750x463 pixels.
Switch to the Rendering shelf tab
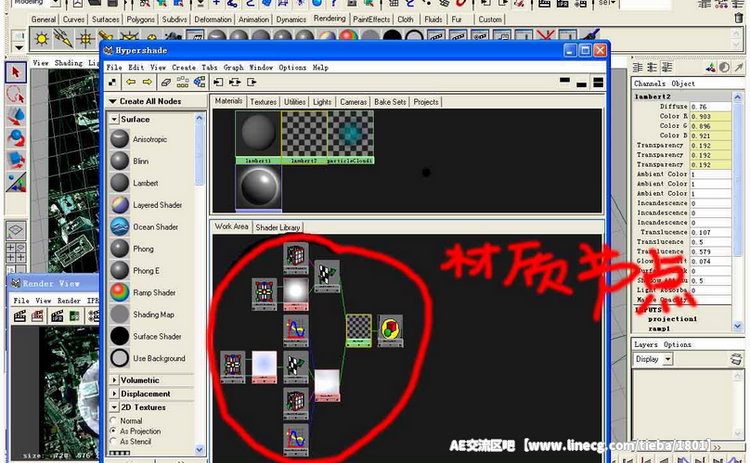point(329,19)
